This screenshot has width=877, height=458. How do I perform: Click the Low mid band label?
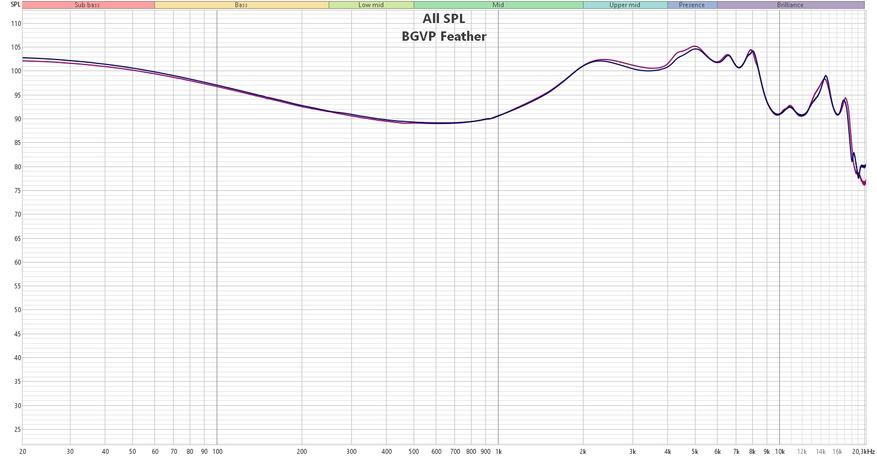tap(371, 5)
